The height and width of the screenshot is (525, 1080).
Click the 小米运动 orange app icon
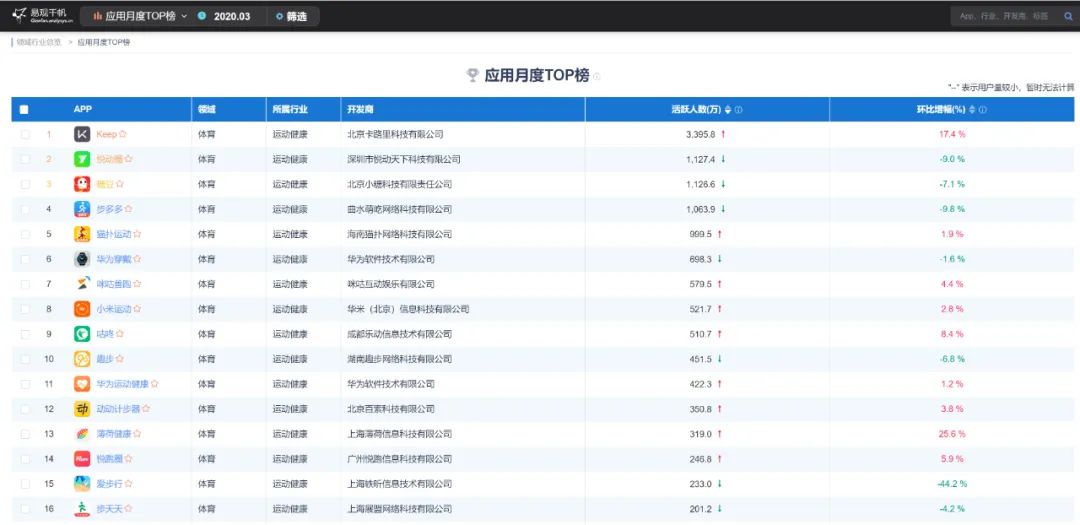tap(82, 309)
